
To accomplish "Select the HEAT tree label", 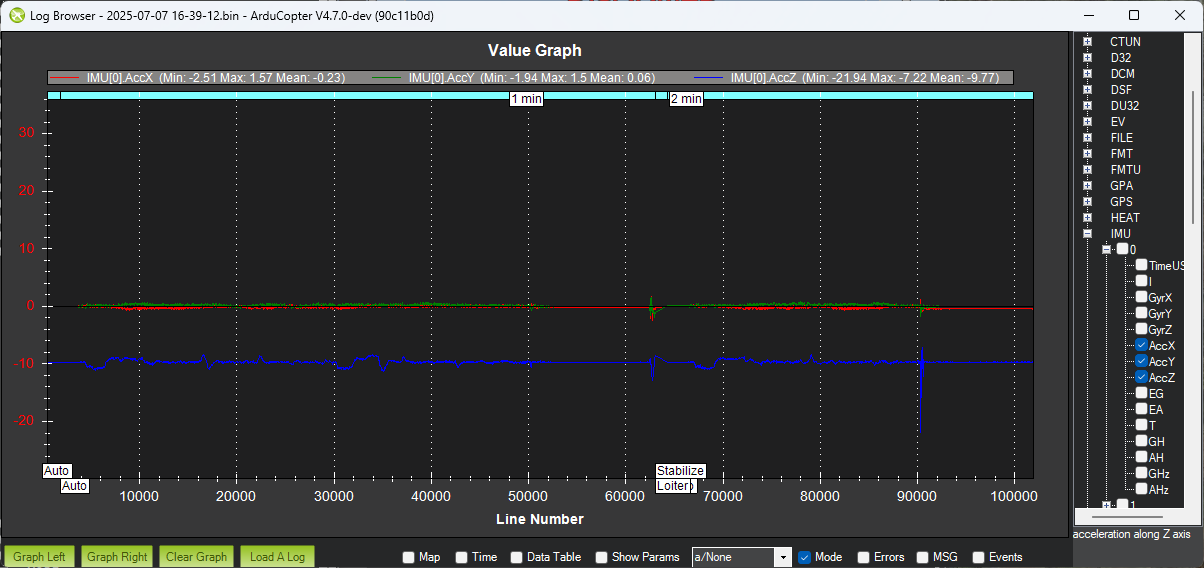I will pos(1124,218).
